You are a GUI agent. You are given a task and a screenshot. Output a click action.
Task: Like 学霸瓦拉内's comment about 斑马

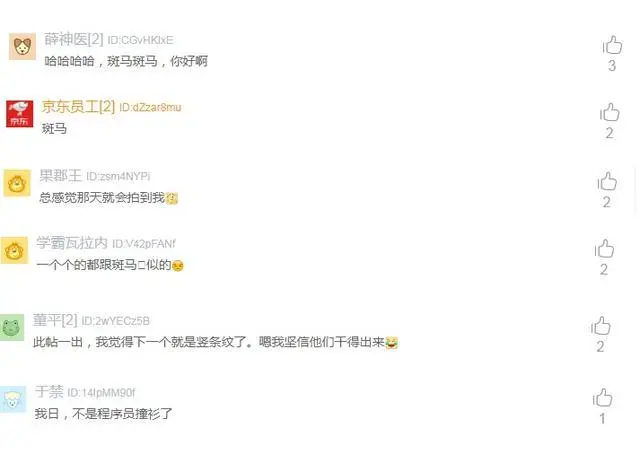point(604,249)
